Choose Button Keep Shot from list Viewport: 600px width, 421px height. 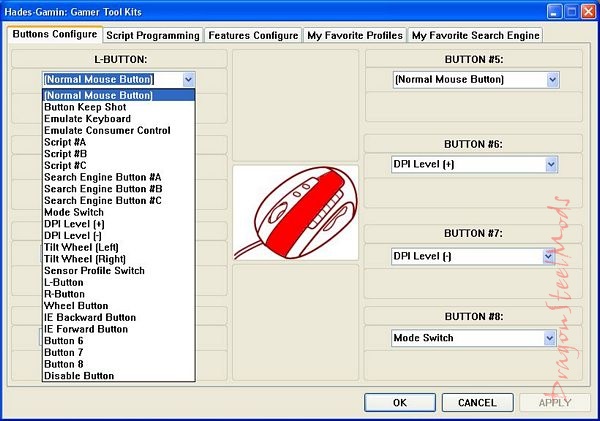(84, 107)
